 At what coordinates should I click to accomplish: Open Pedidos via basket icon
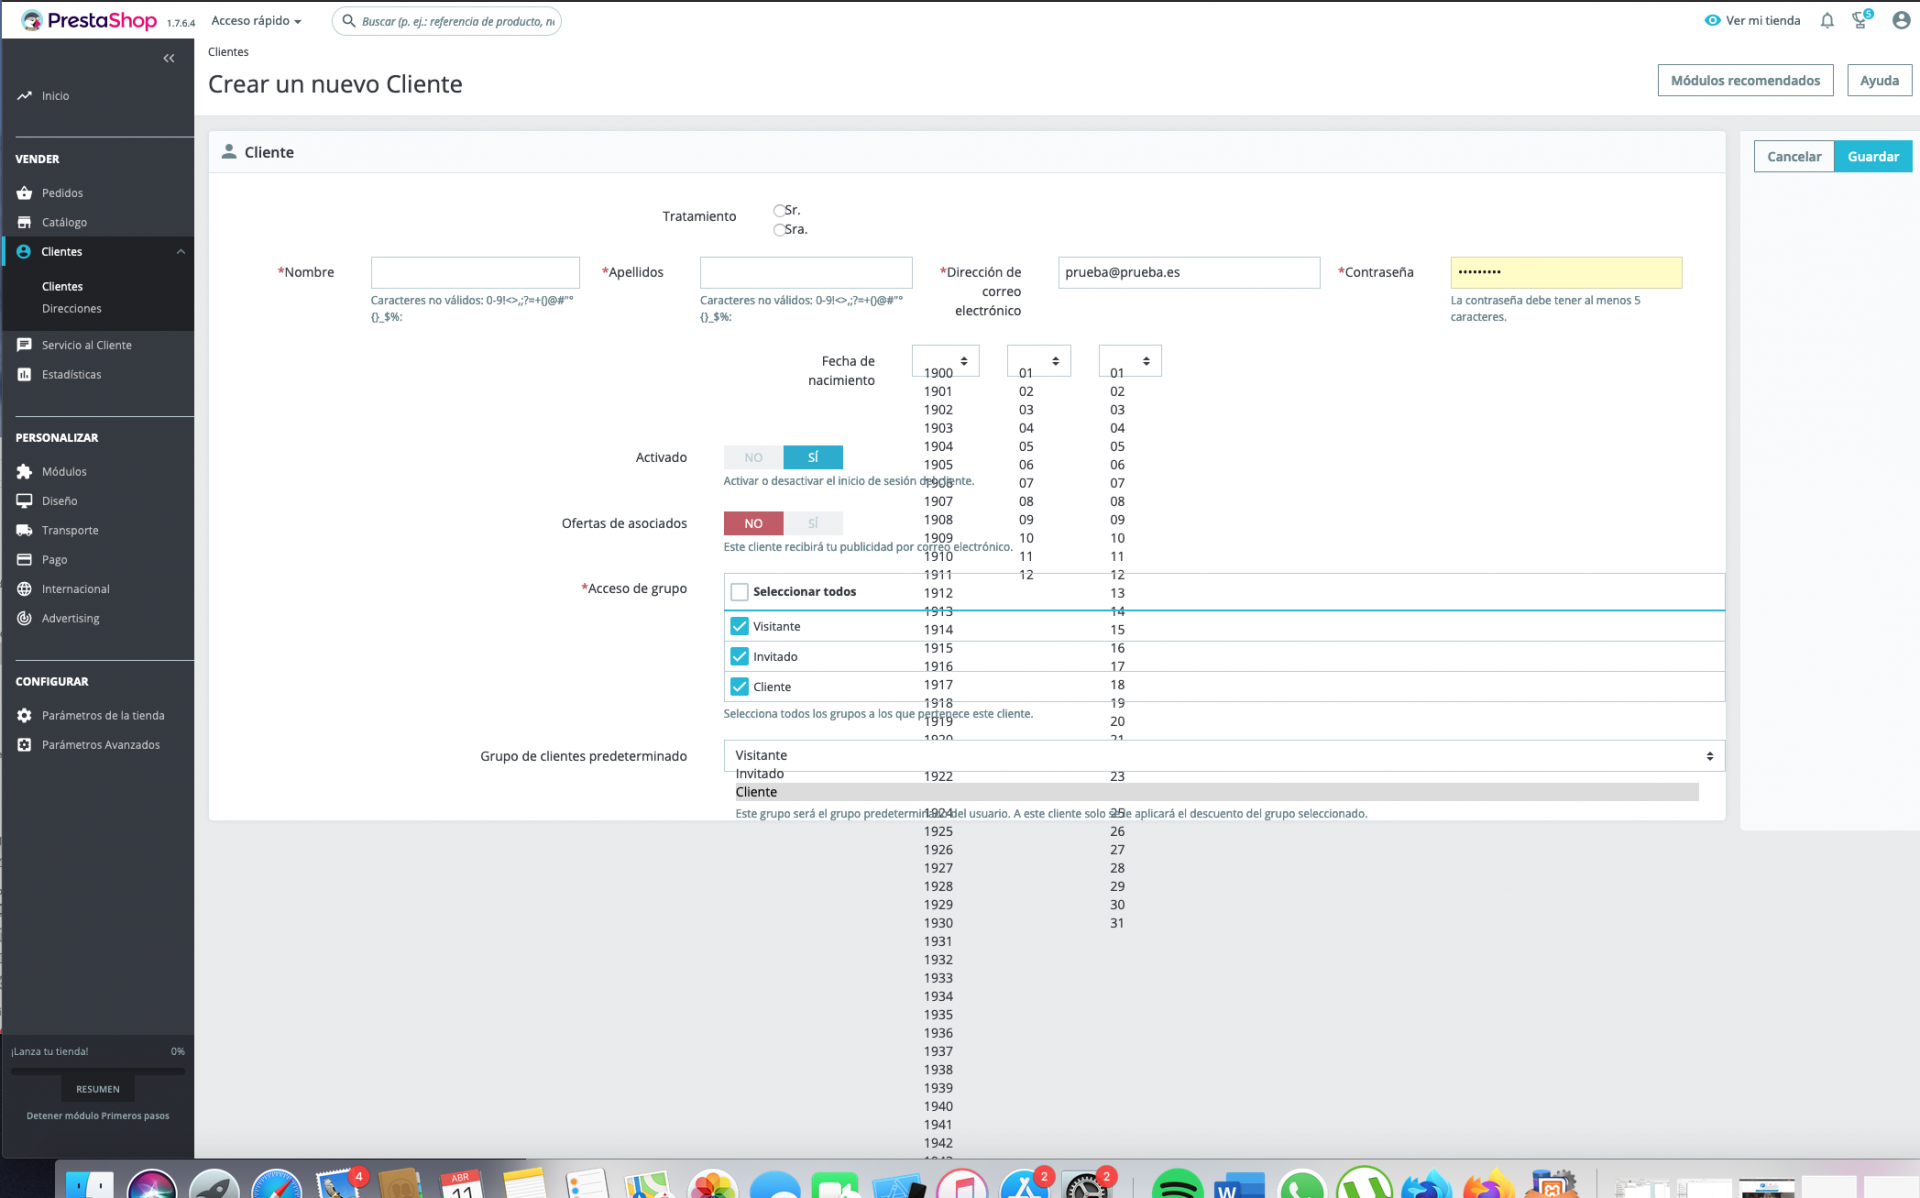coord(24,193)
